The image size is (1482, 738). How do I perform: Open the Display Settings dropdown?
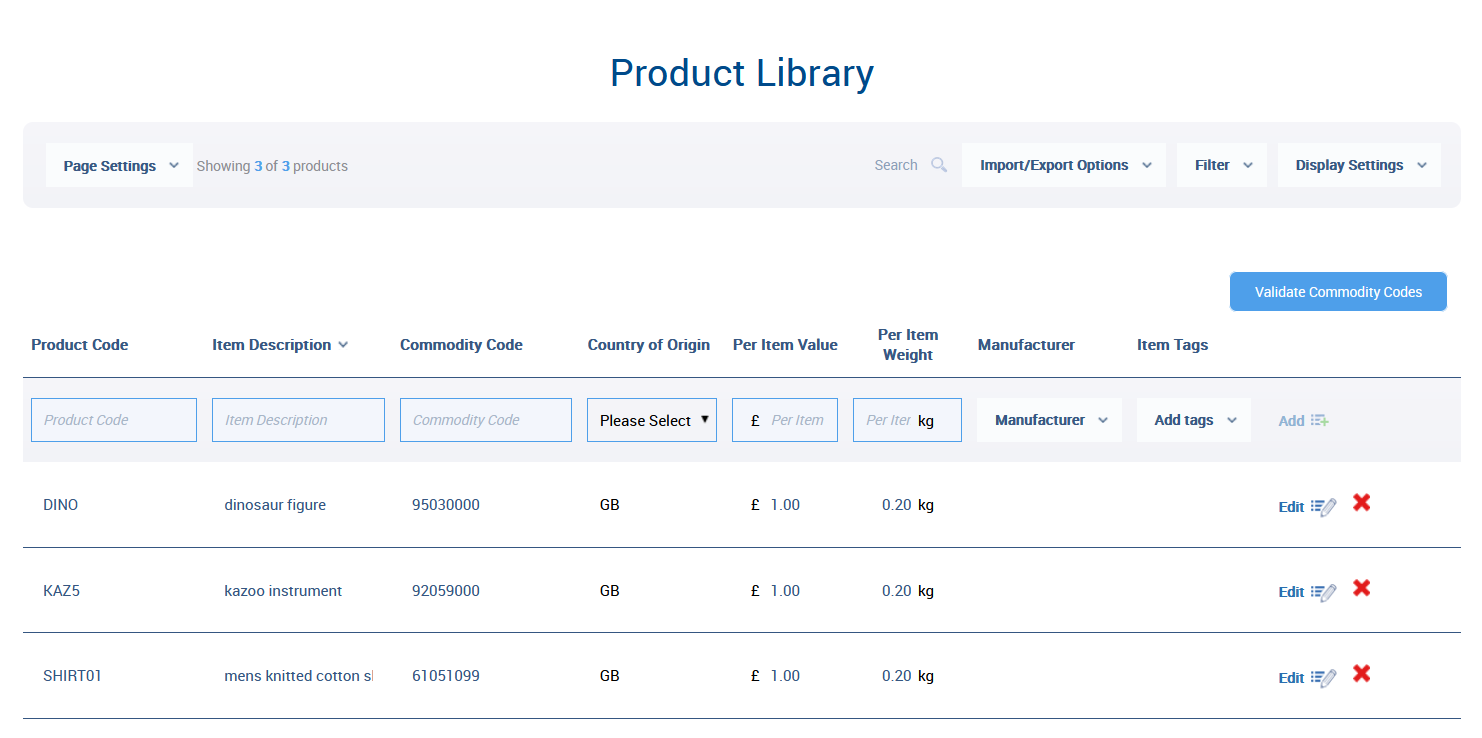(1359, 164)
